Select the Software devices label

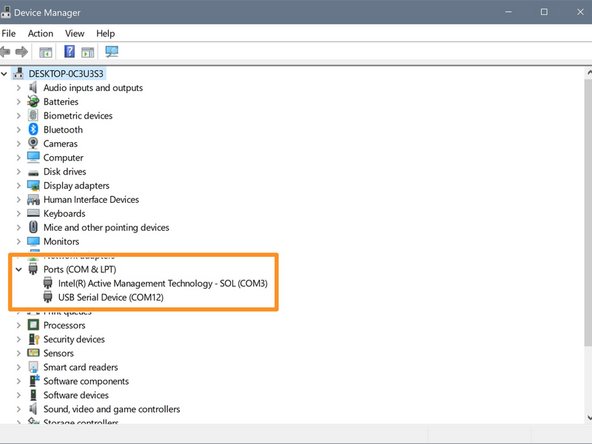tap(76, 395)
